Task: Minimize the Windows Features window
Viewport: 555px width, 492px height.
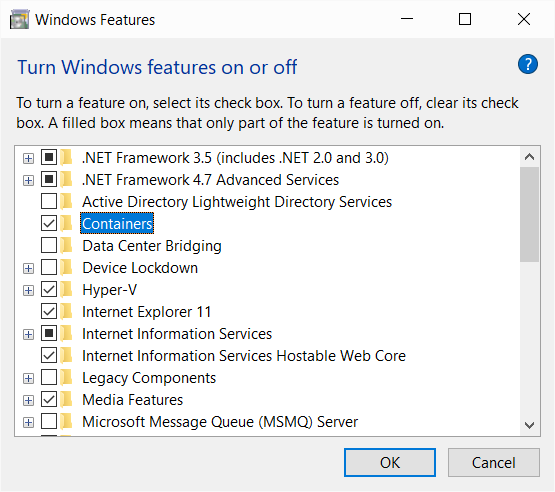Action: tap(407, 19)
